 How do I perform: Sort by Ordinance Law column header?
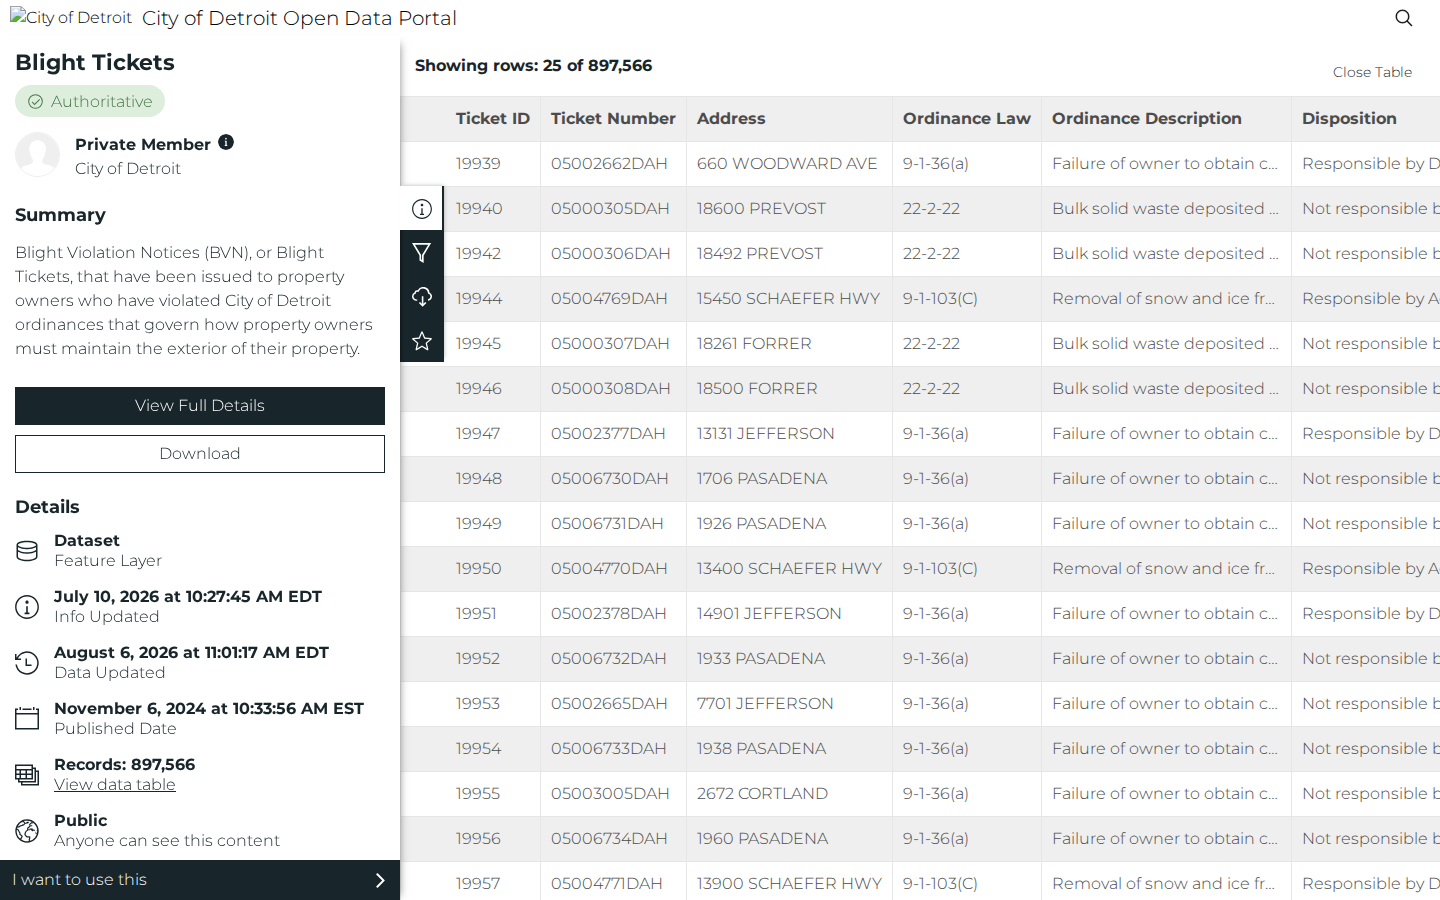click(967, 118)
